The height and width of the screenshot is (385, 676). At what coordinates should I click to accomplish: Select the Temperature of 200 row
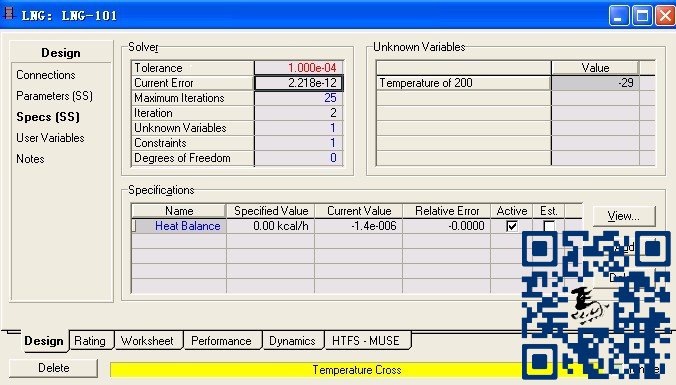click(507, 83)
